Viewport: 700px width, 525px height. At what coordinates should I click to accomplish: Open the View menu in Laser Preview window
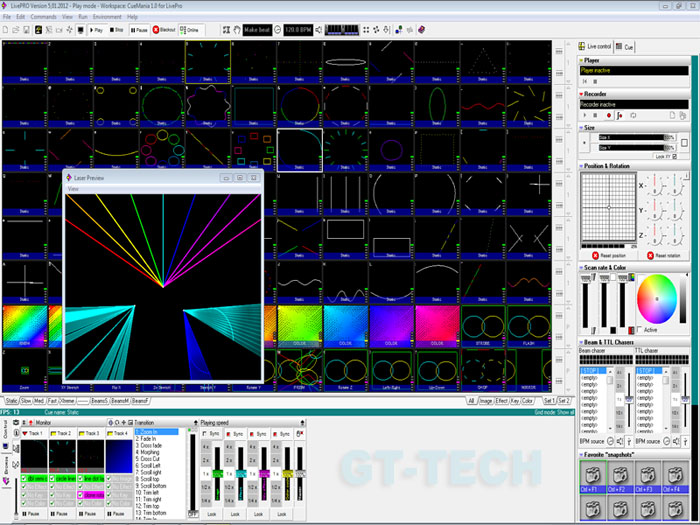[x=73, y=189]
